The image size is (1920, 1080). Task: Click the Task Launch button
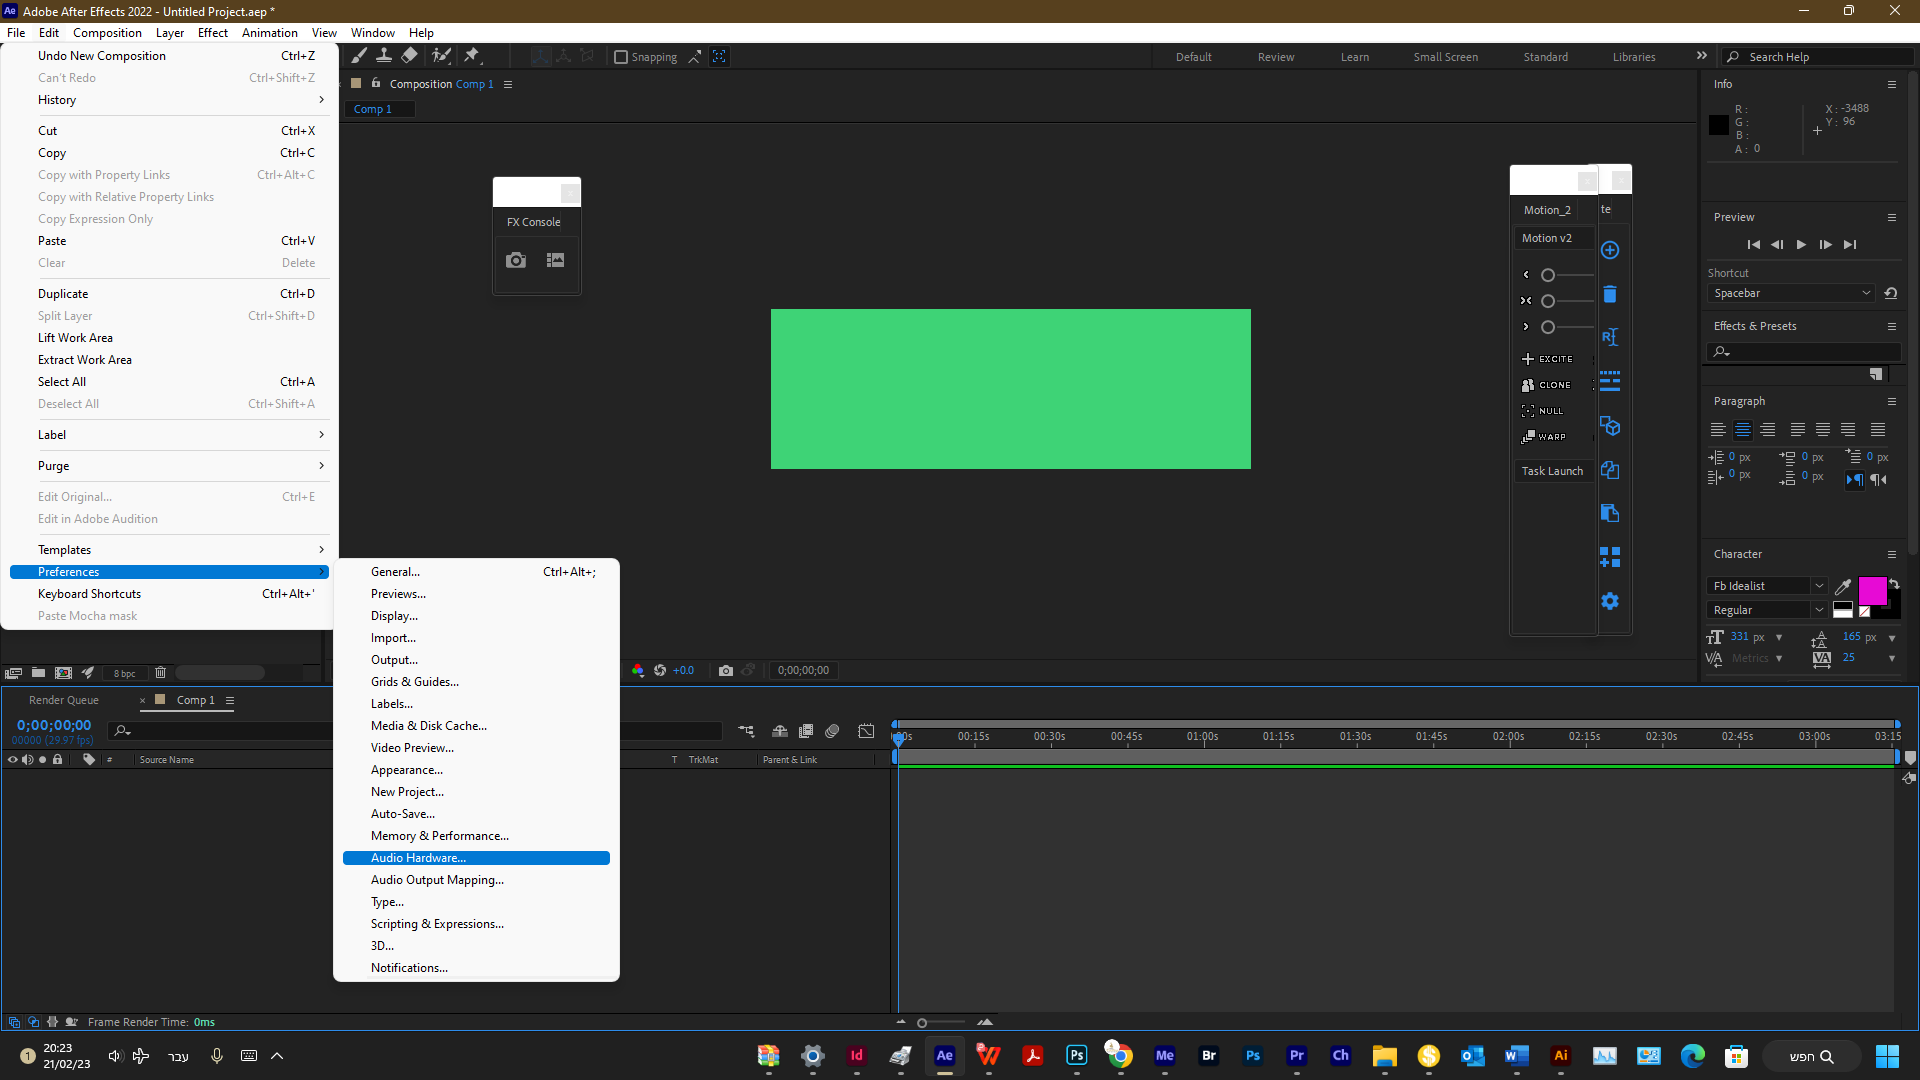1552,471
